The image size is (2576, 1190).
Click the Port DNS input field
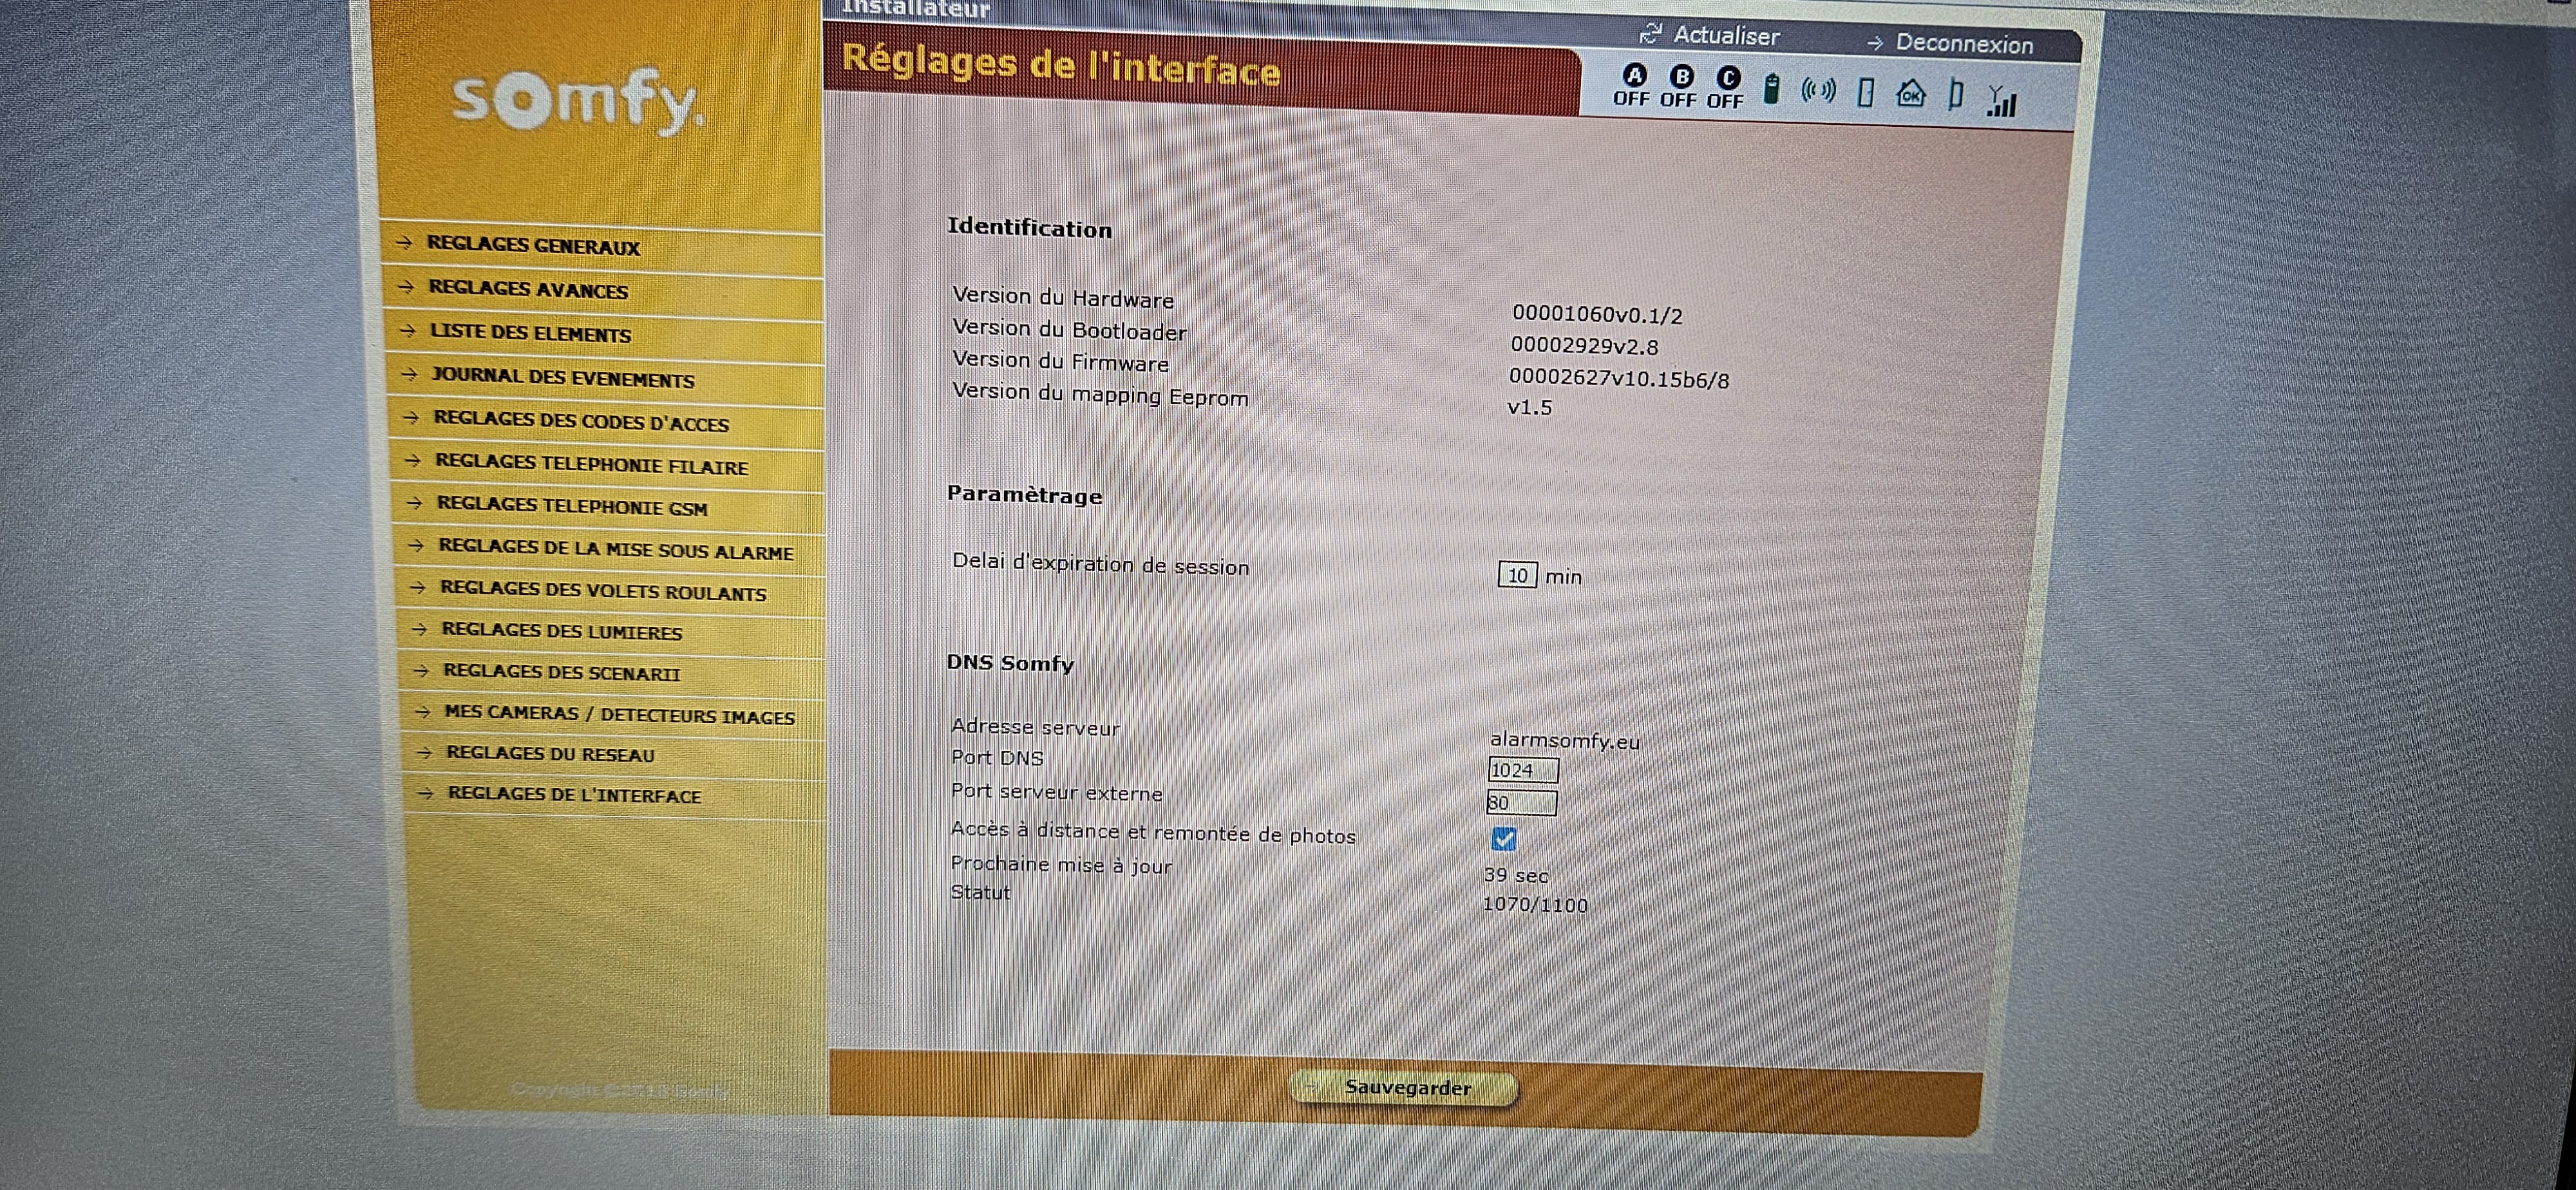(x=1522, y=770)
